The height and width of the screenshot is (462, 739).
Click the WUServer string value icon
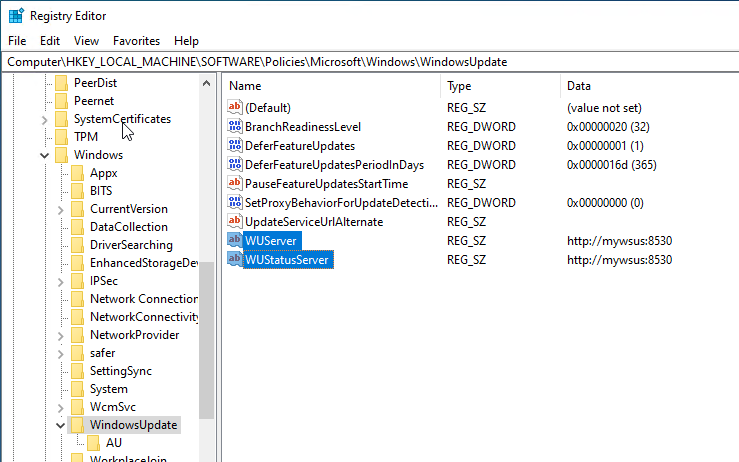235,240
